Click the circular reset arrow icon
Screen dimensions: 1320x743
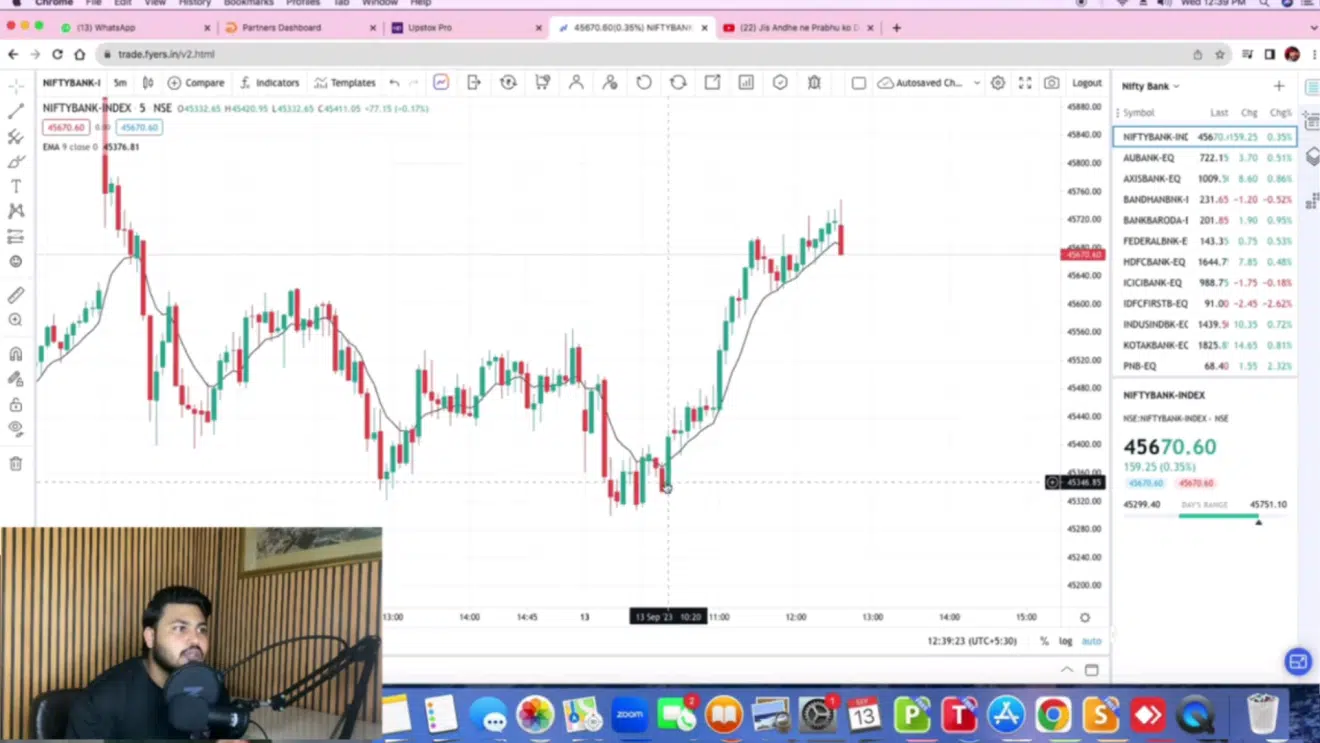pyautogui.click(x=644, y=83)
